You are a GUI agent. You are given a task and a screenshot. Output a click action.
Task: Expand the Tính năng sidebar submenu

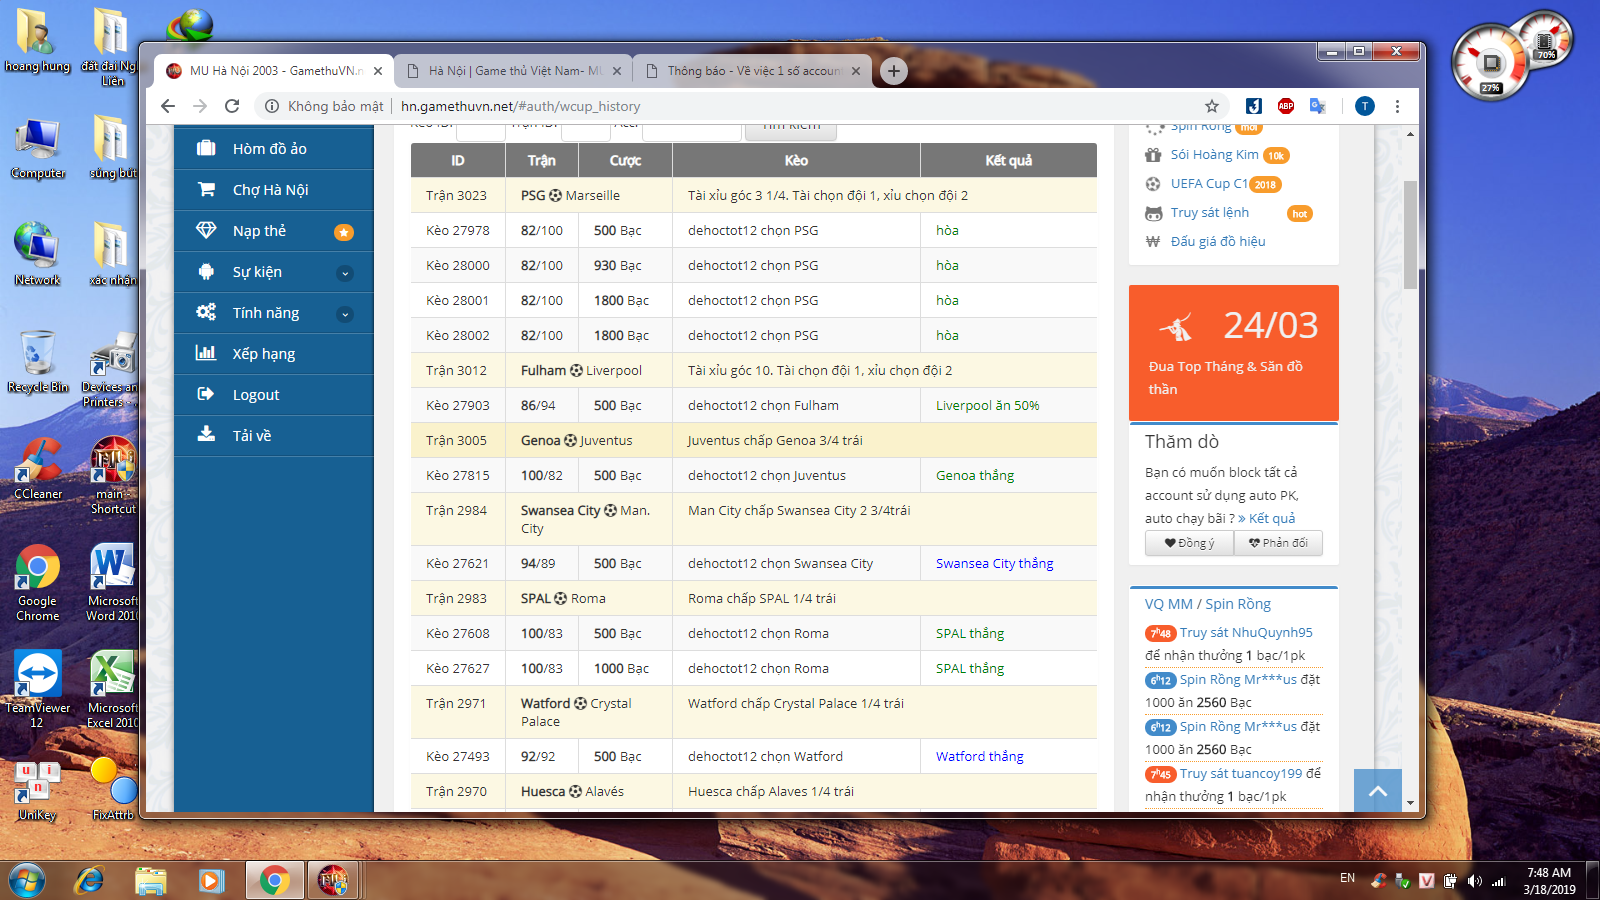pyautogui.click(x=345, y=314)
